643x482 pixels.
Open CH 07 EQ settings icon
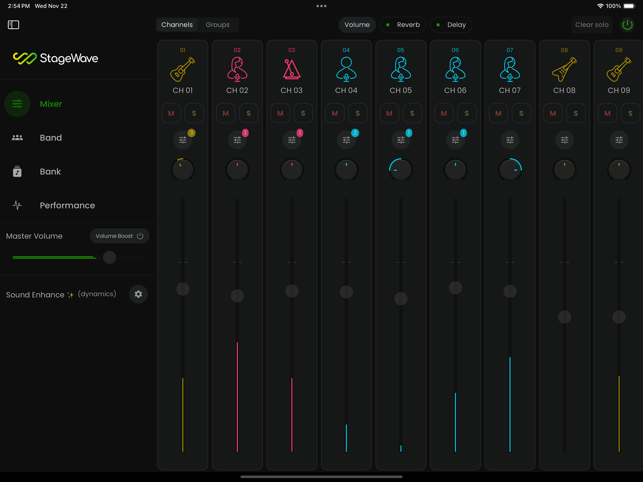coord(510,140)
